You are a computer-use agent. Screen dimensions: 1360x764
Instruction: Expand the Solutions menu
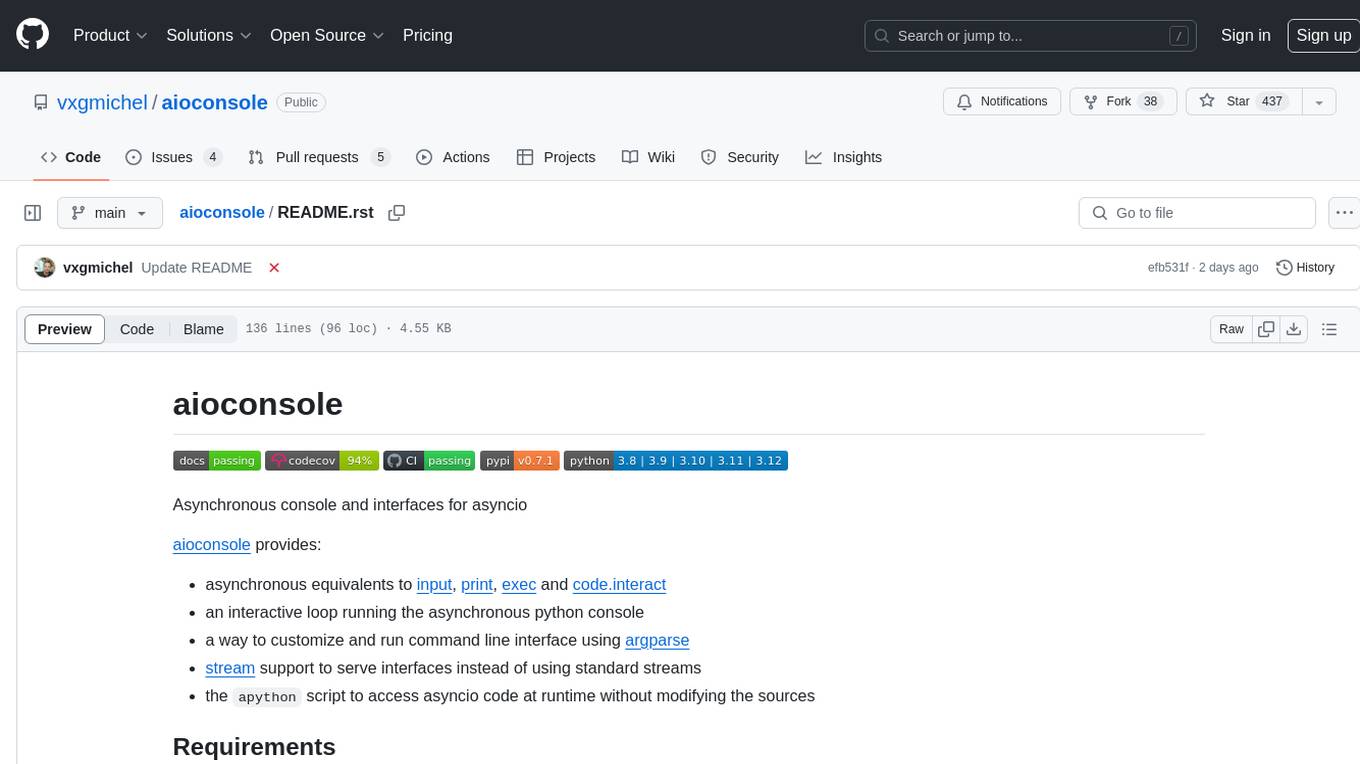coord(209,35)
